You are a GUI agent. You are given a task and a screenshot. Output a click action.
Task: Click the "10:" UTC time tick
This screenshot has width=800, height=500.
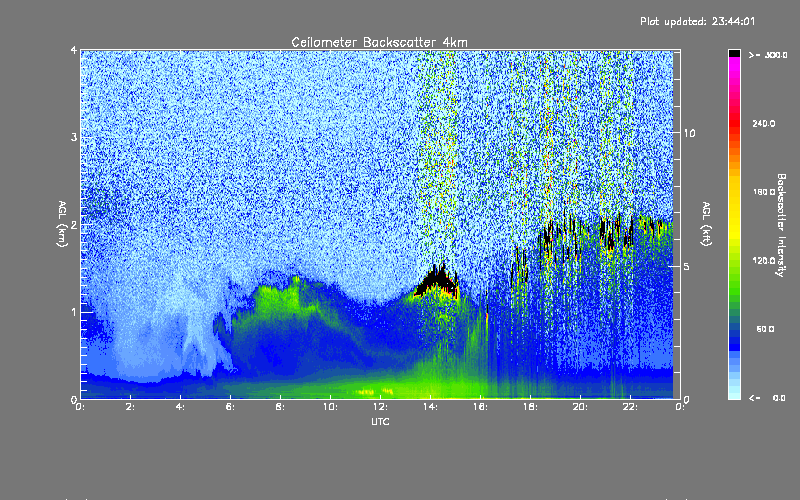coord(331,407)
